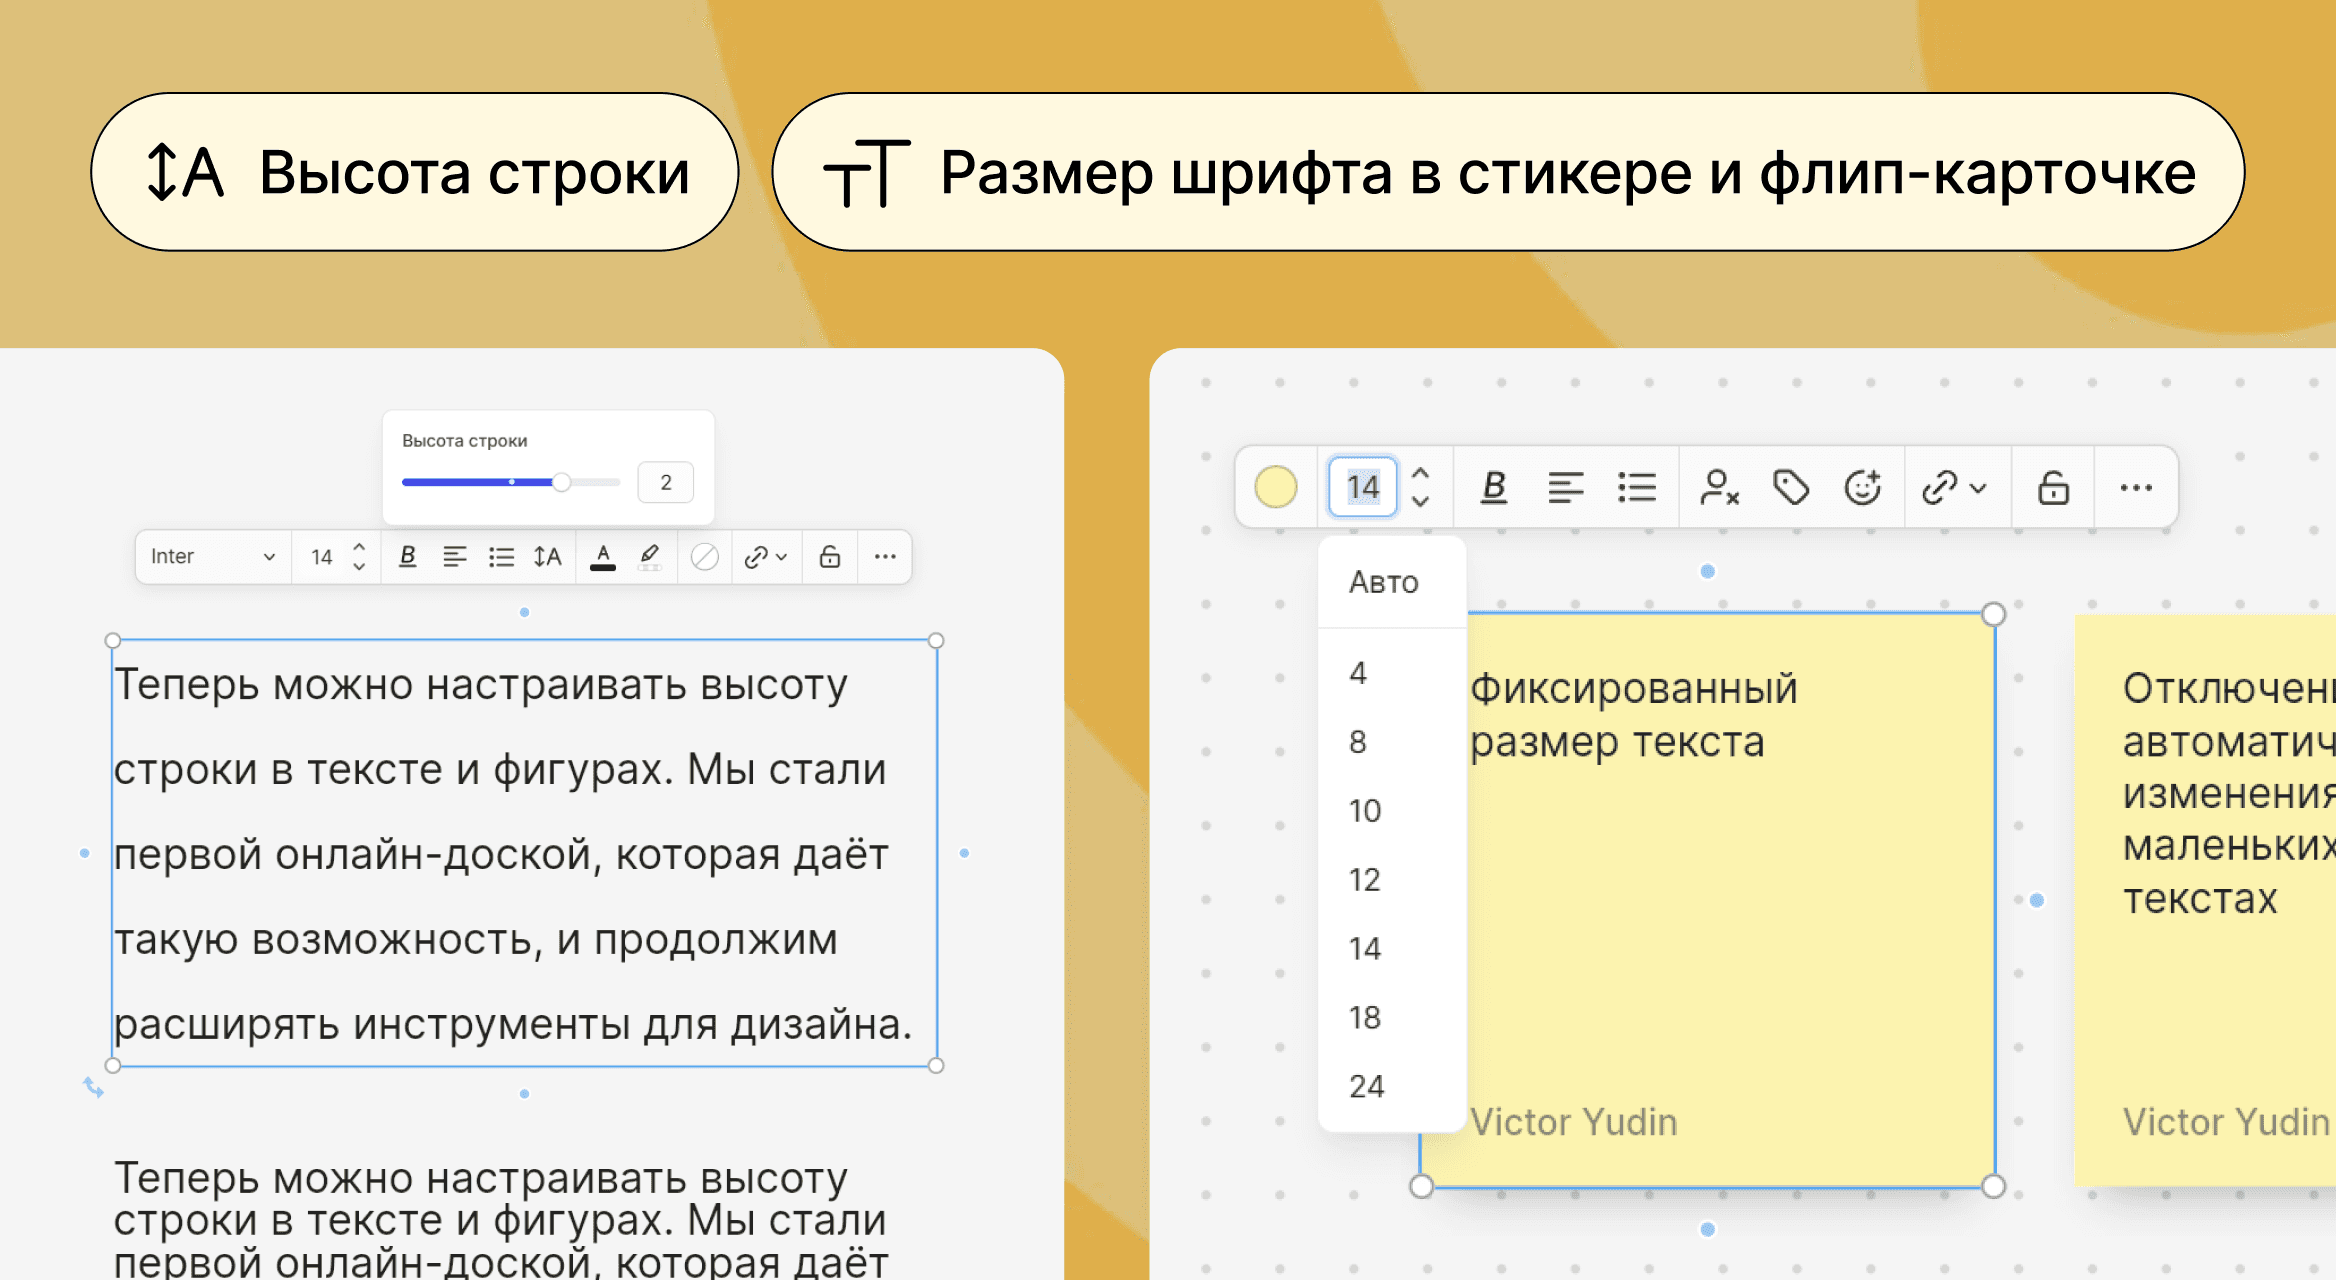2336x1280 pixels.
Task: Click the yellow sticker color swatch
Action: 1276,488
